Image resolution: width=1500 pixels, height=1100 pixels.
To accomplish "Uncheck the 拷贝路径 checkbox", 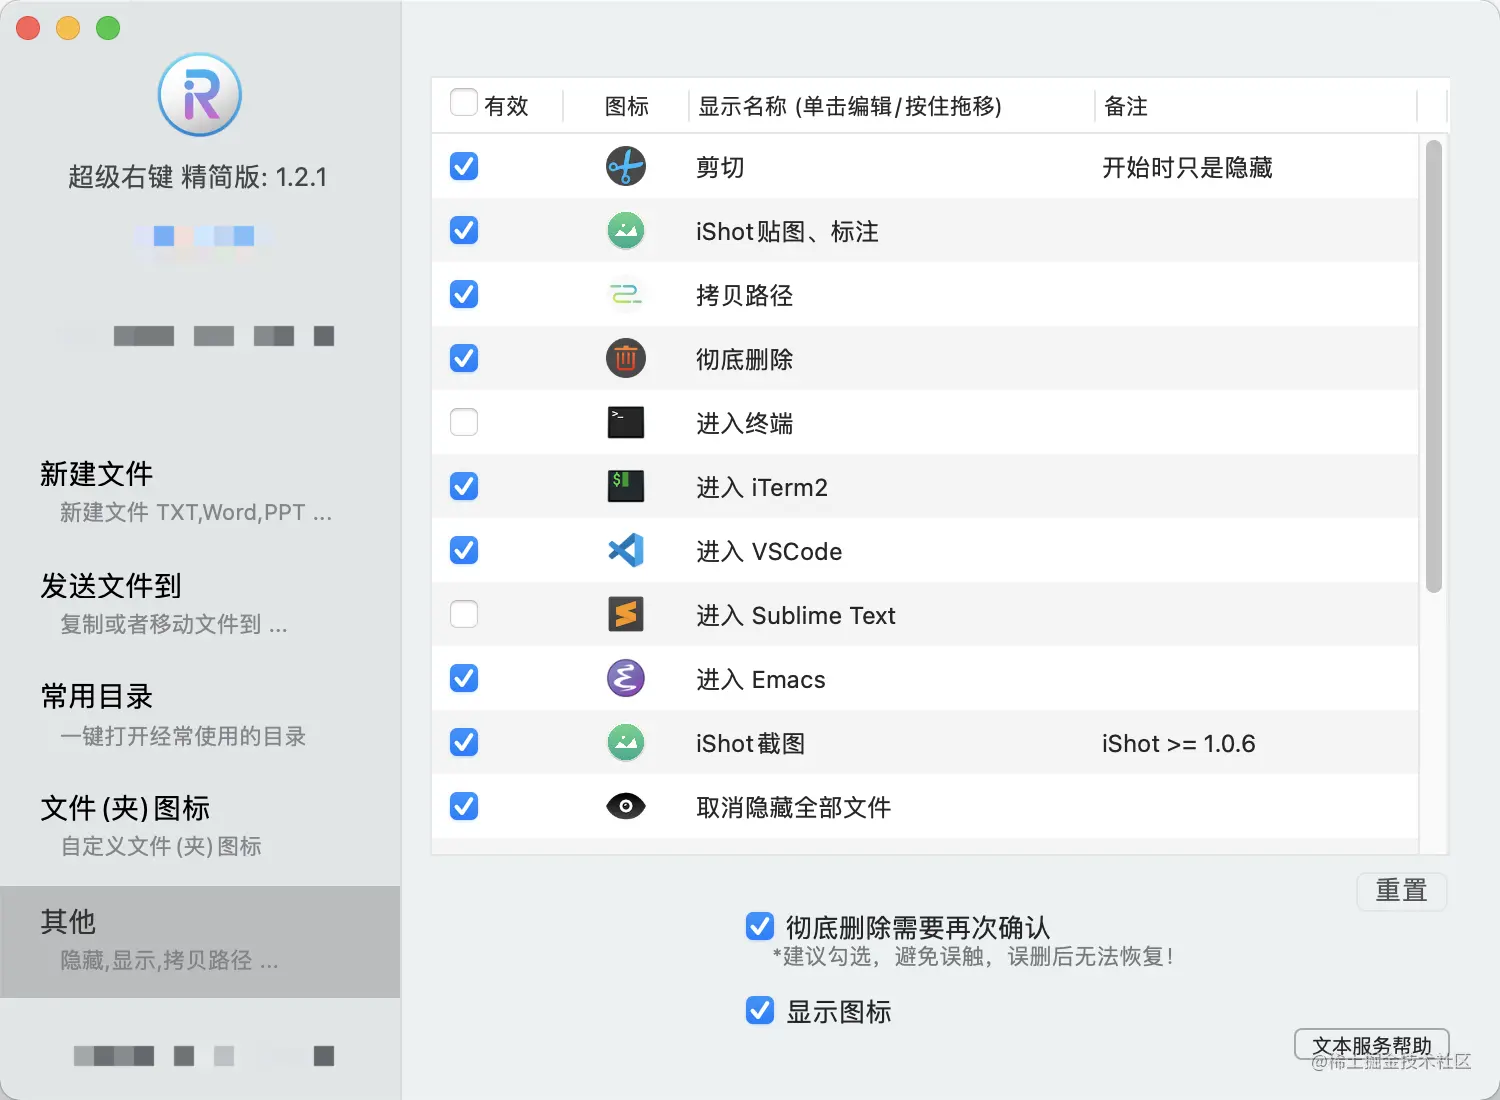I will tap(464, 294).
